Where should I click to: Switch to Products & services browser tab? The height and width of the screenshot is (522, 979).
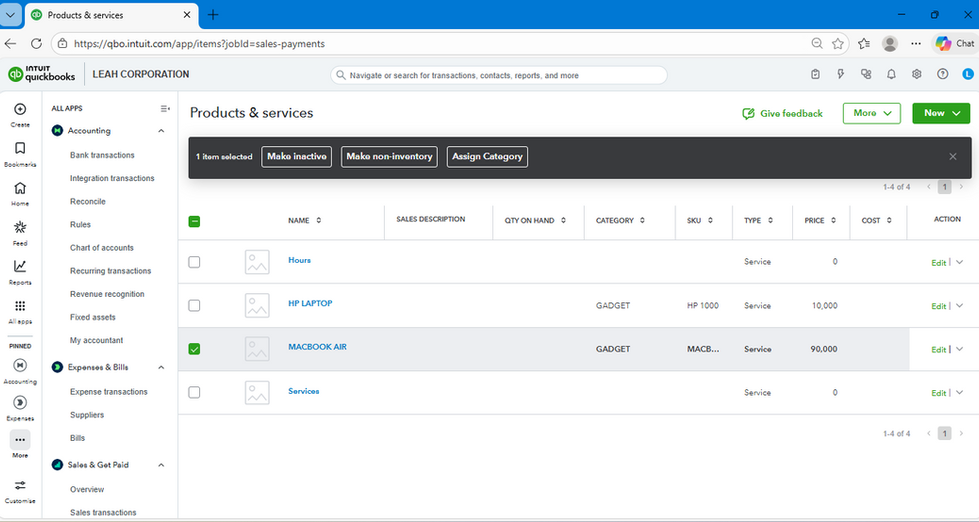point(111,15)
